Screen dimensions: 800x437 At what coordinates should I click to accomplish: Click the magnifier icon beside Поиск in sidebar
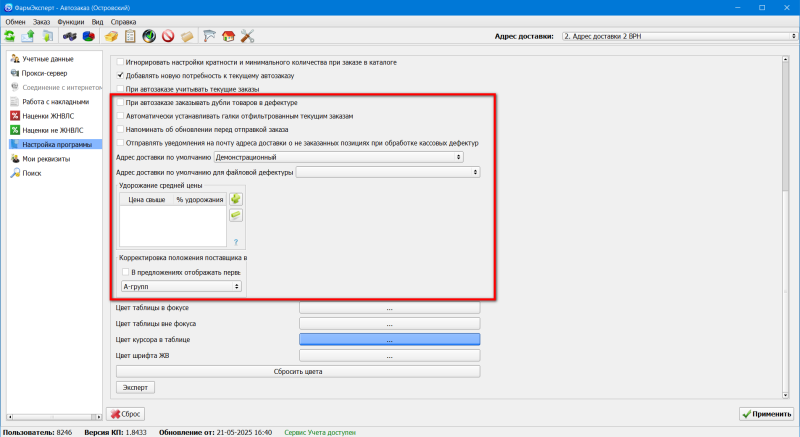coord(15,173)
